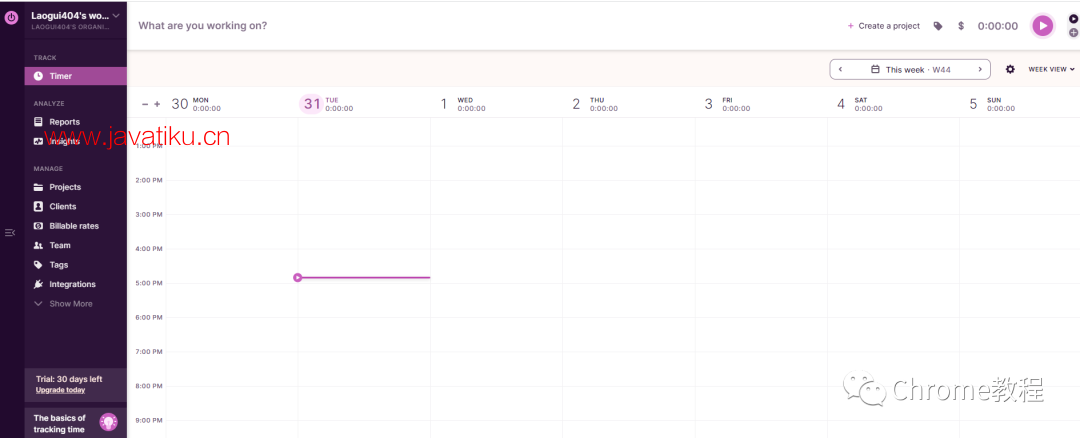The image size is (1080, 438).
Task: Go to next week arrow
Action: [x=980, y=70]
